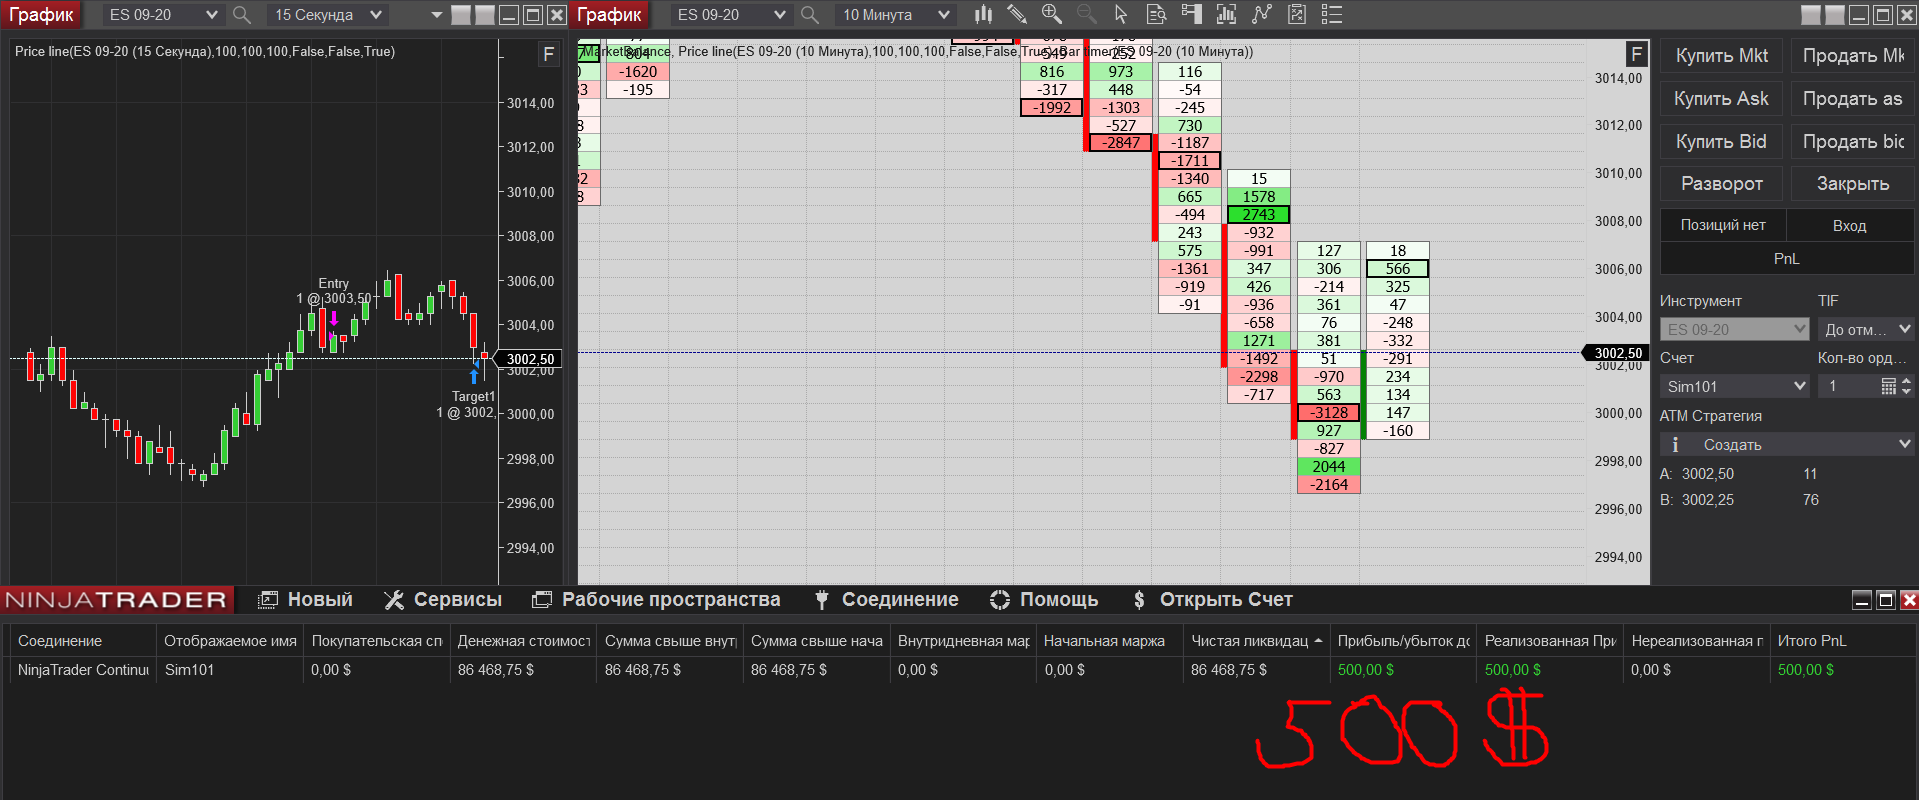
Task: Select the NinjaTrader Continuum row cell
Action: click(83, 670)
